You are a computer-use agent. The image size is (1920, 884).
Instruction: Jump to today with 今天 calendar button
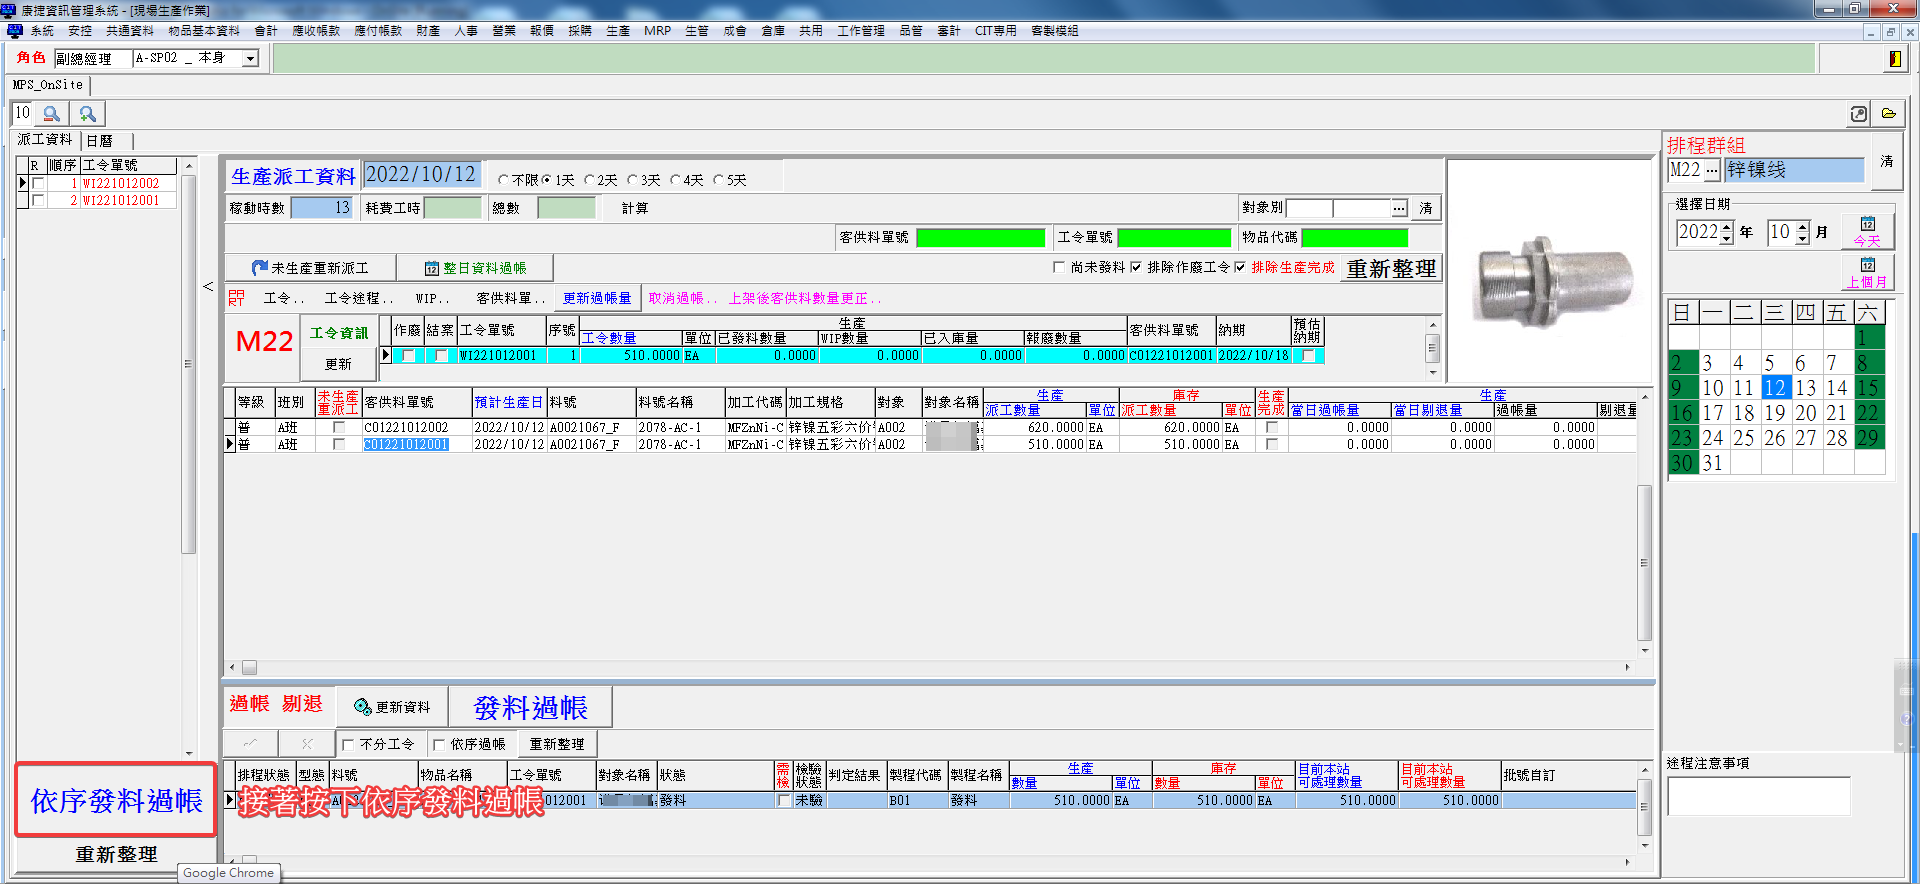pyautogui.click(x=1867, y=231)
